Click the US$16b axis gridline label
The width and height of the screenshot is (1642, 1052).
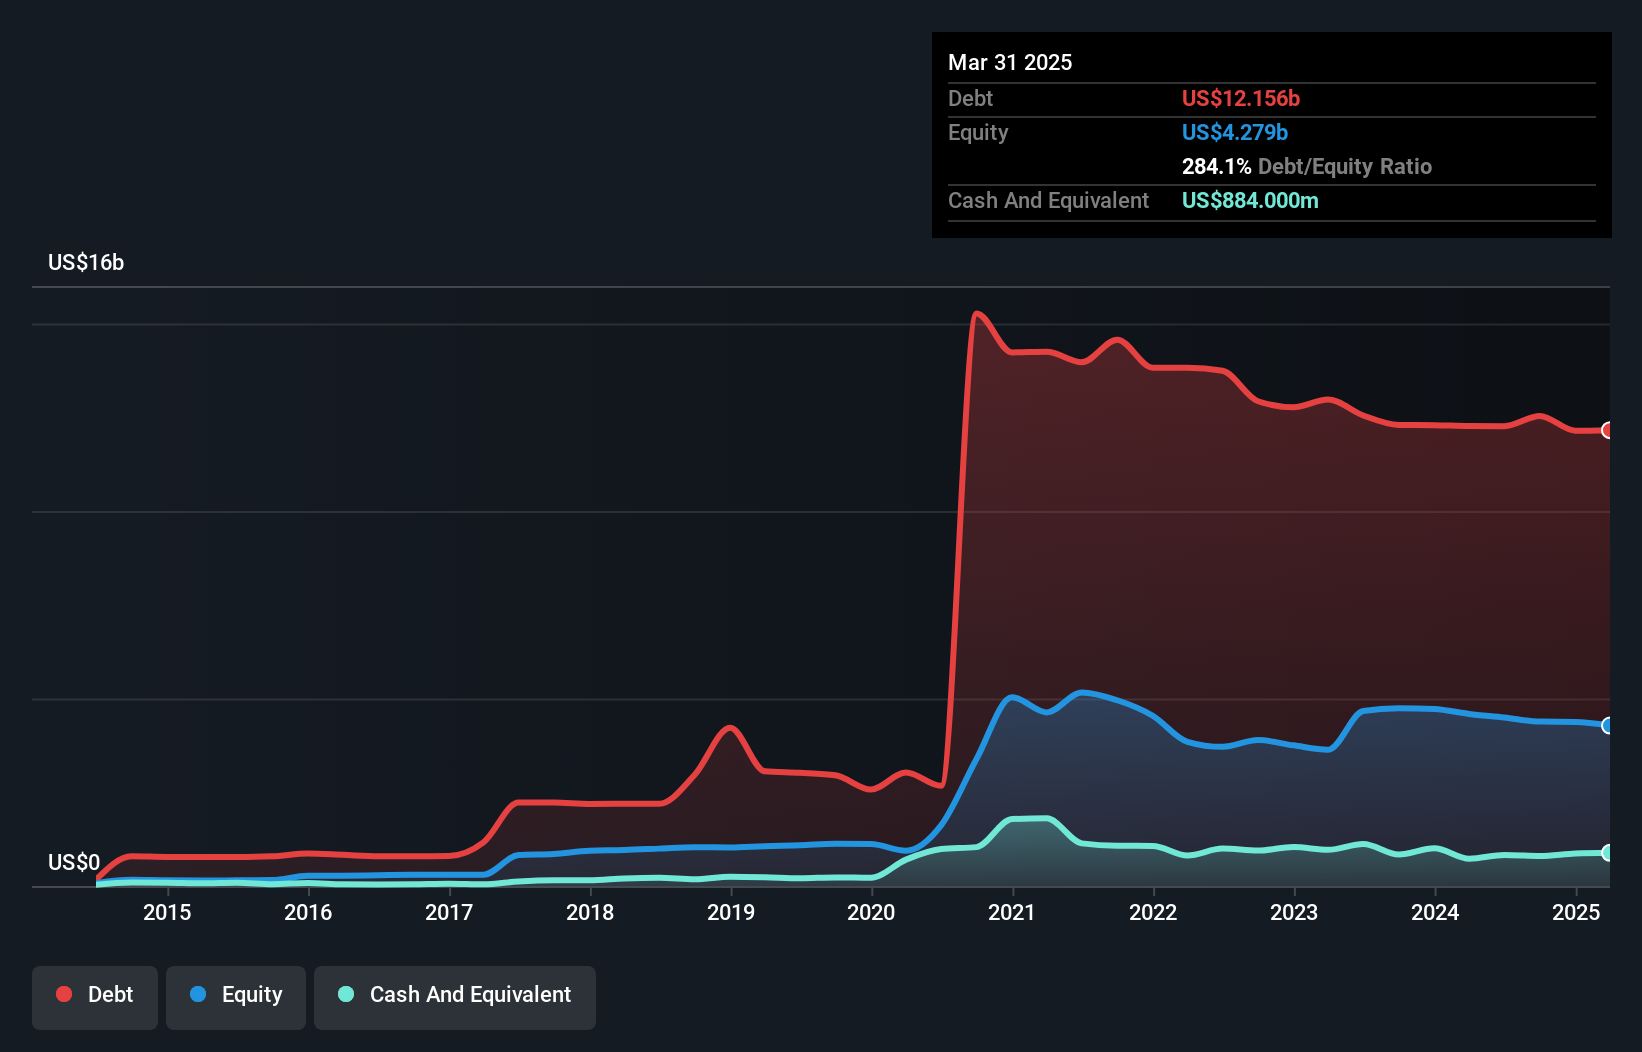(x=86, y=262)
